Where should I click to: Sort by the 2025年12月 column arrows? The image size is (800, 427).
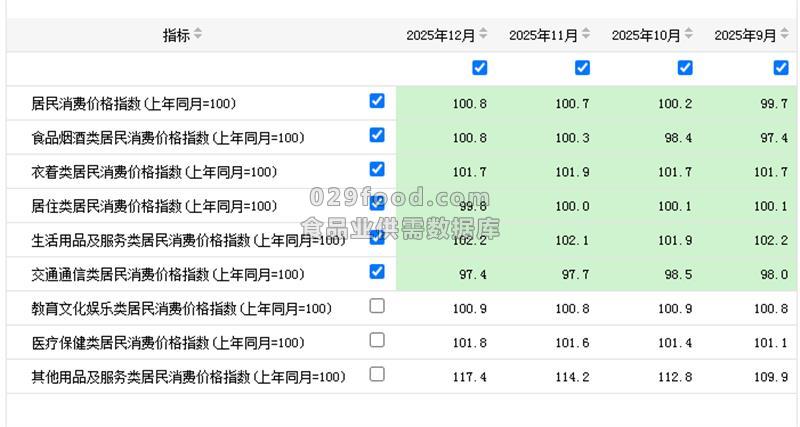pyautogui.click(x=484, y=35)
